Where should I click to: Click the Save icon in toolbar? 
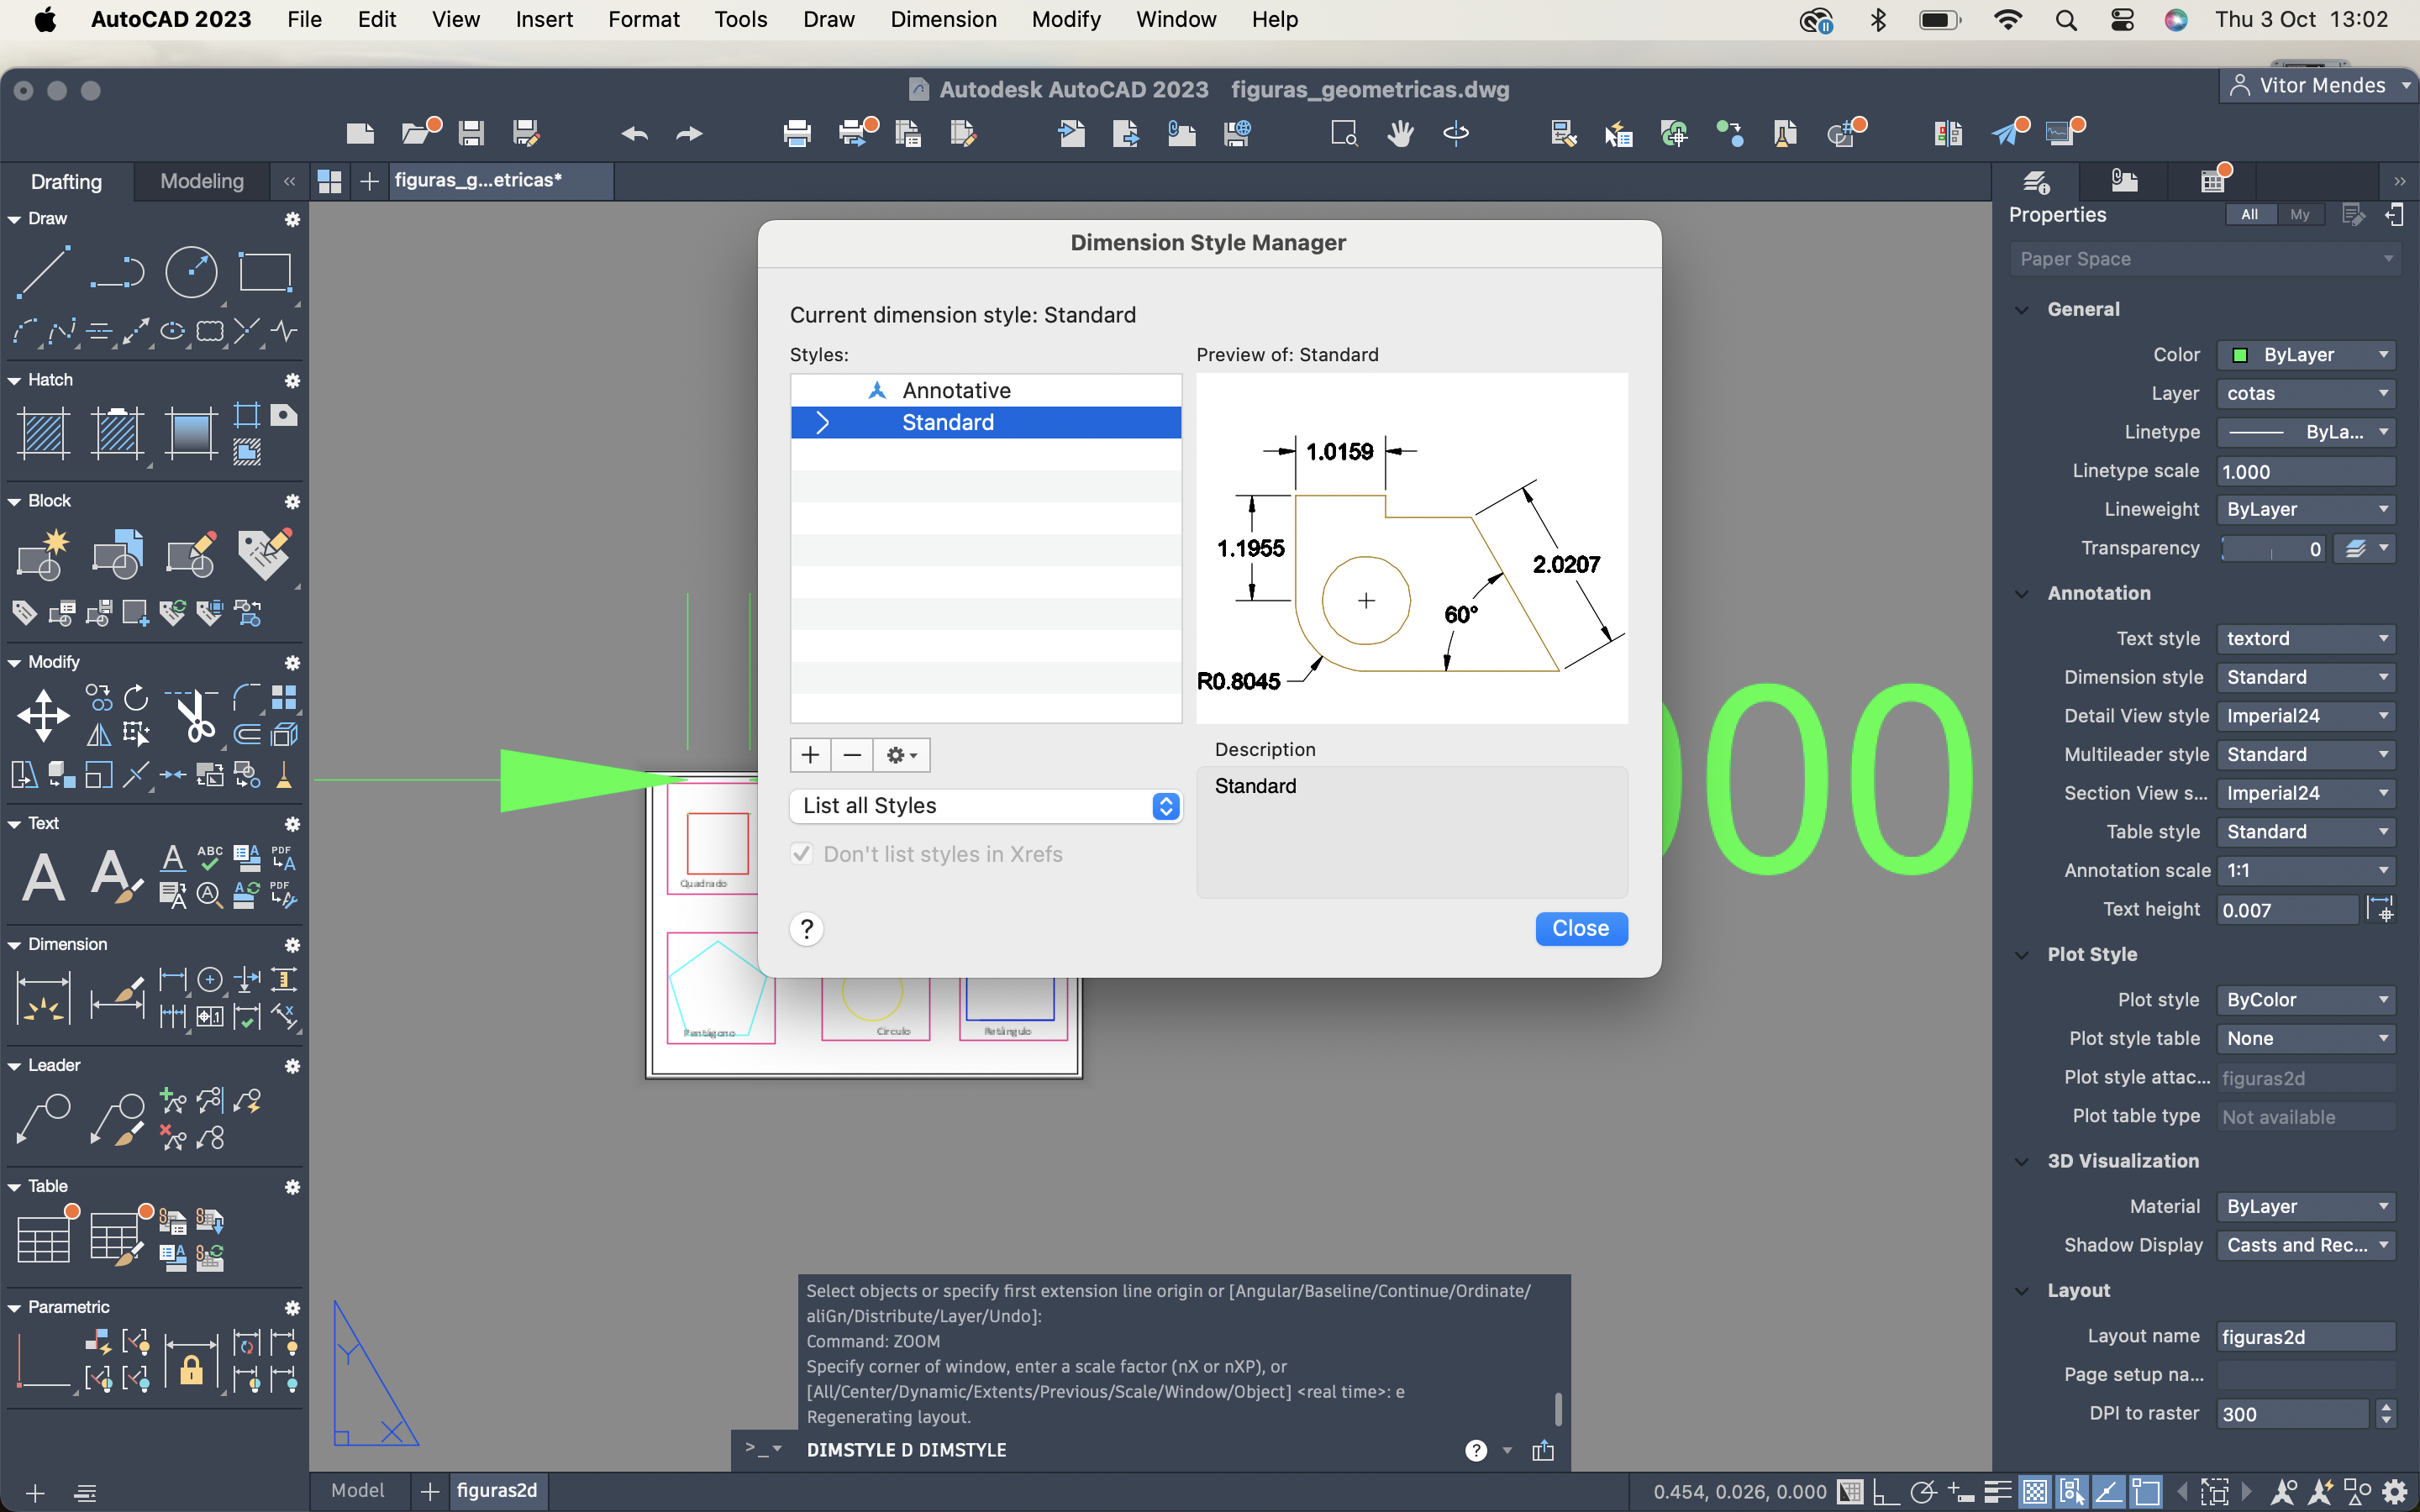click(x=471, y=133)
